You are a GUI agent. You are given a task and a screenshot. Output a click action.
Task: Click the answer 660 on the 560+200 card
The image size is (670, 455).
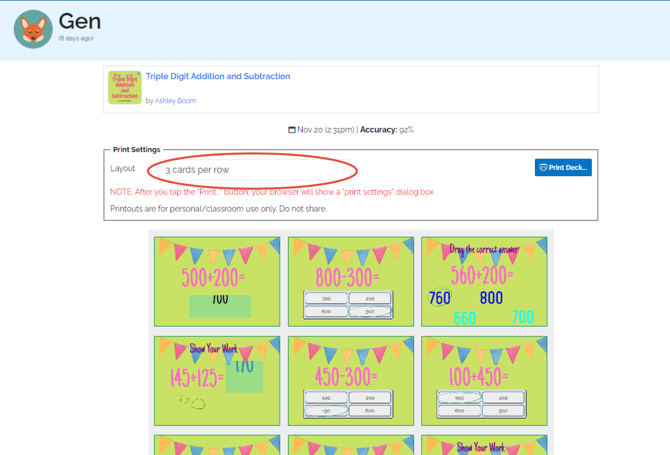tap(464, 318)
